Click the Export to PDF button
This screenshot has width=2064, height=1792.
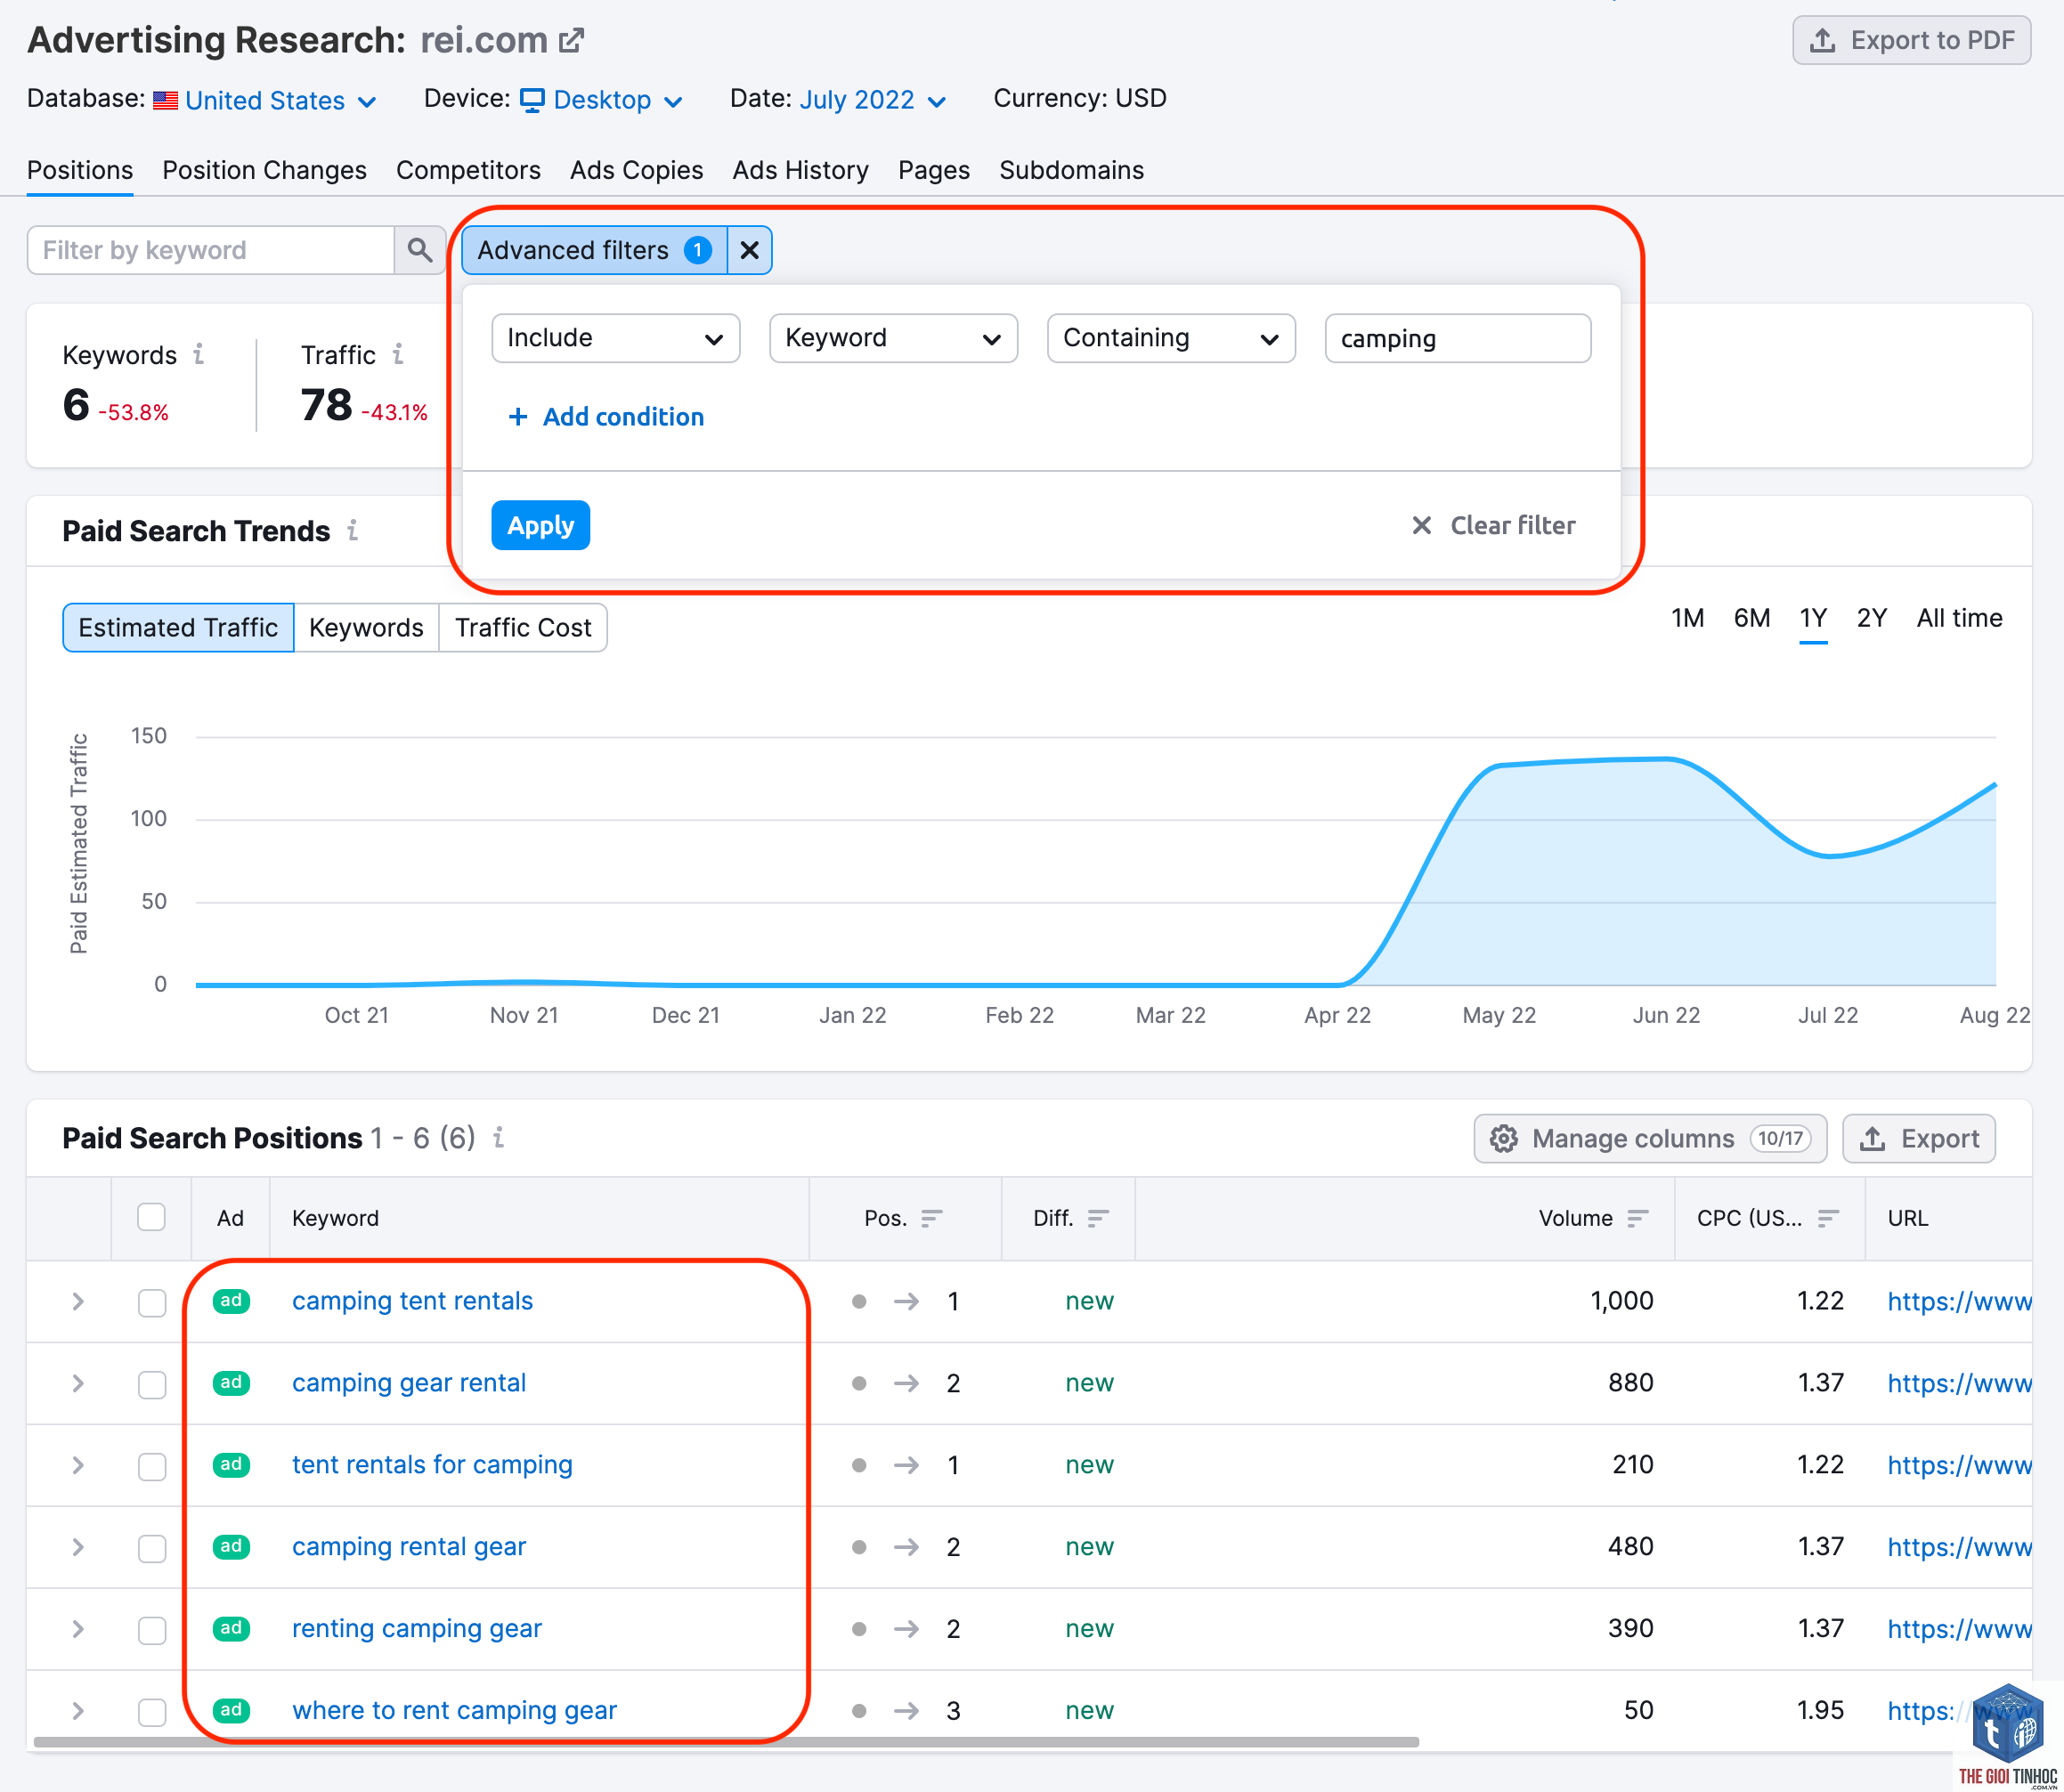[1911, 40]
